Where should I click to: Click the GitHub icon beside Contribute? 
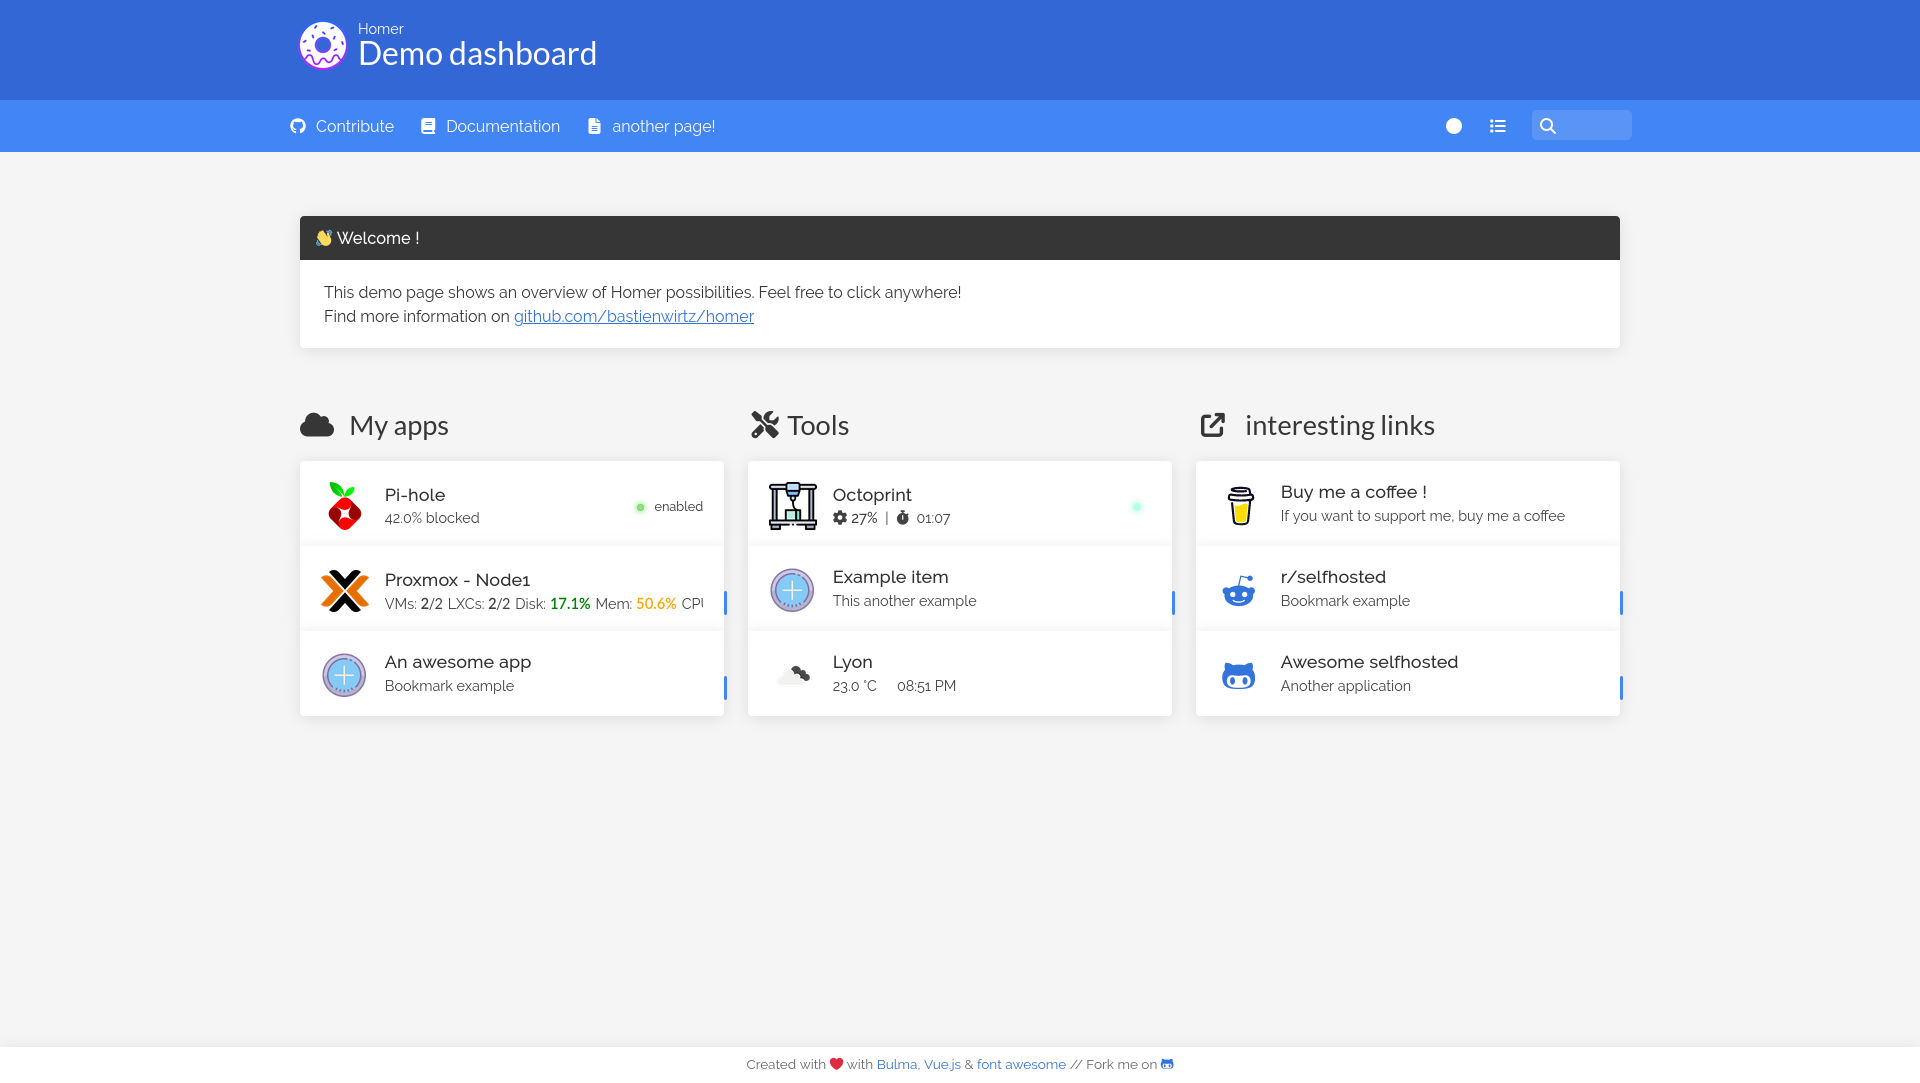298,126
